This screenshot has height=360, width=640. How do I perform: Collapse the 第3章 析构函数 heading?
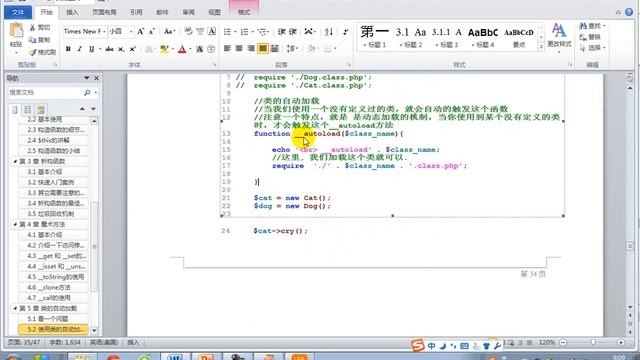point(15,162)
